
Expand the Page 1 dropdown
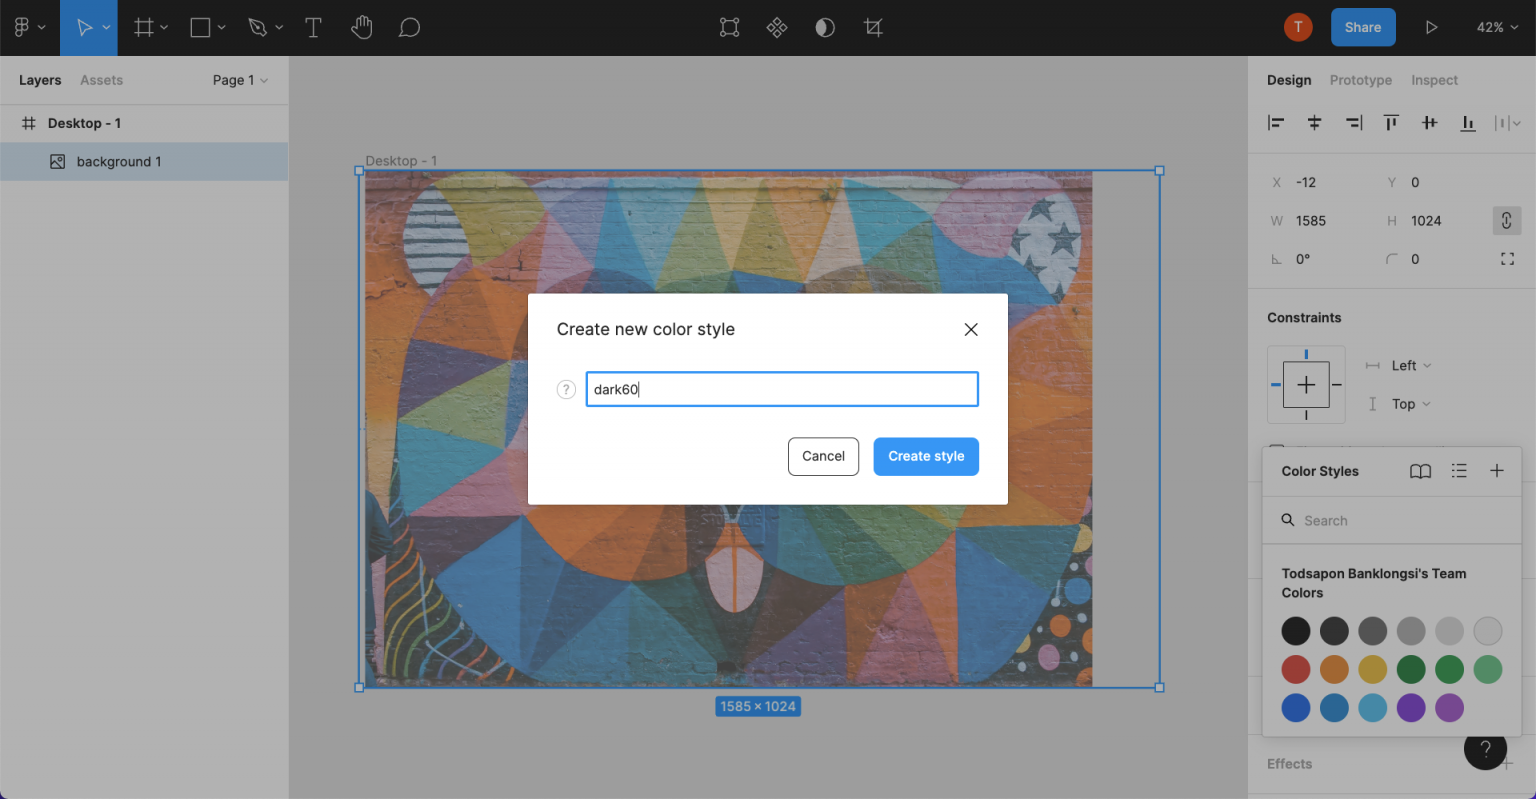(240, 80)
